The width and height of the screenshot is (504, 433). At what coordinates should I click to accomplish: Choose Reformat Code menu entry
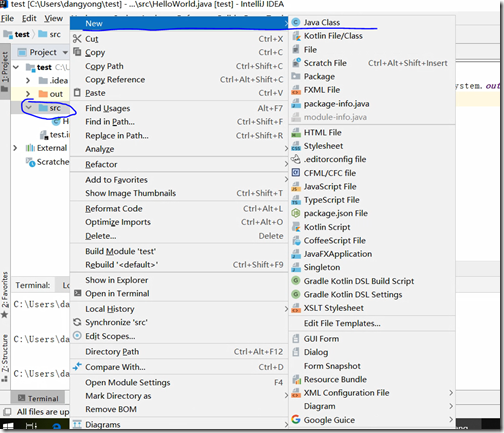pyautogui.click(x=180, y=209)
